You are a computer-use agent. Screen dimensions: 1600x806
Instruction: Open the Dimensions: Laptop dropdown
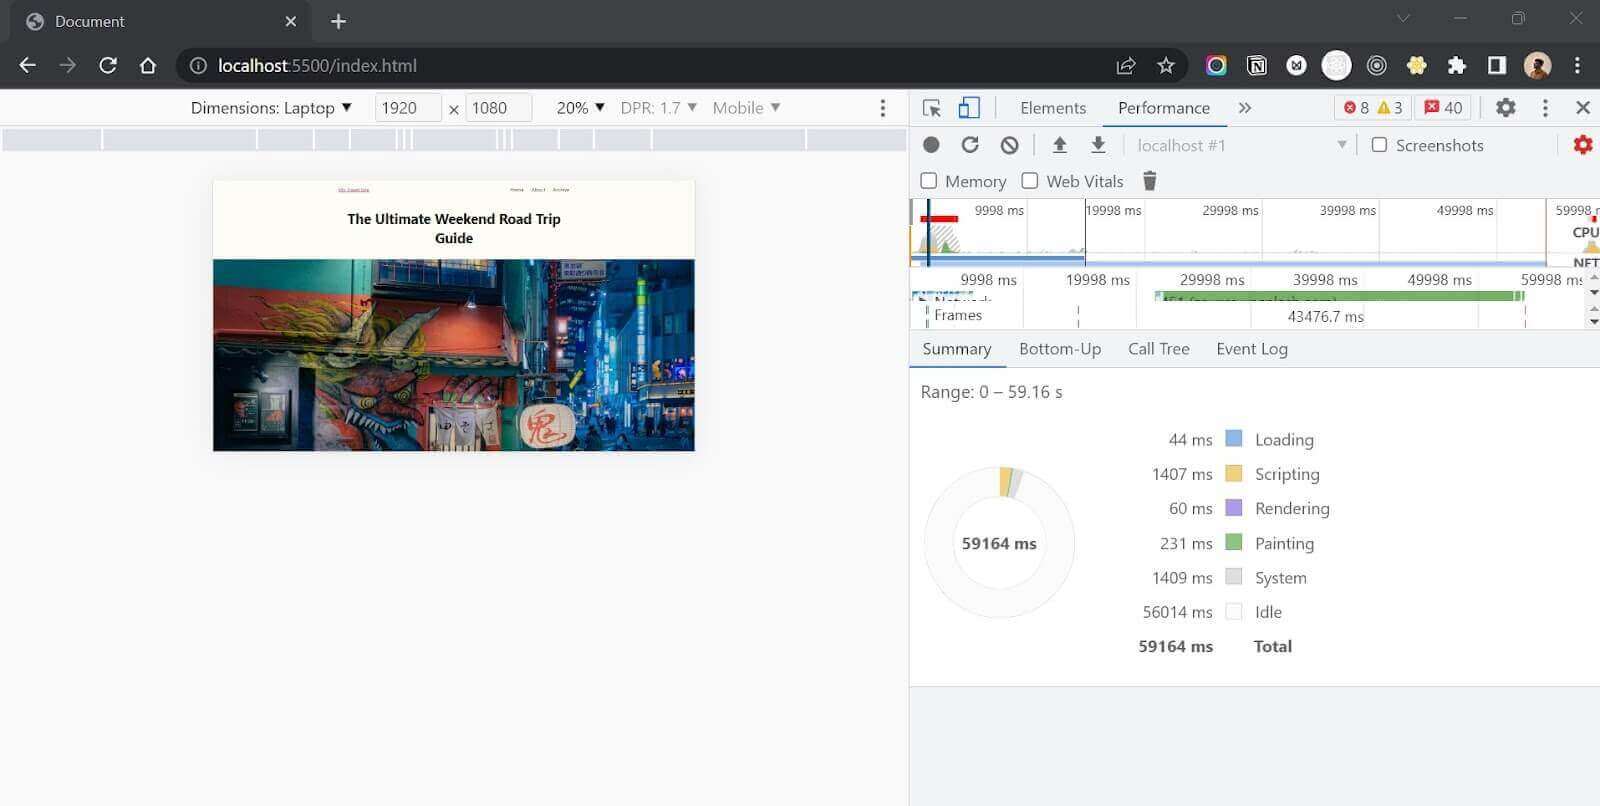pos(271,108)
